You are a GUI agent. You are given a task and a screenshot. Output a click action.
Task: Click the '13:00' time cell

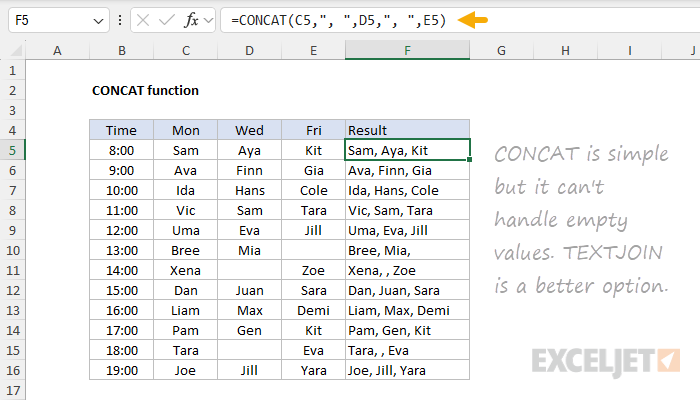[x=121, y=250]
